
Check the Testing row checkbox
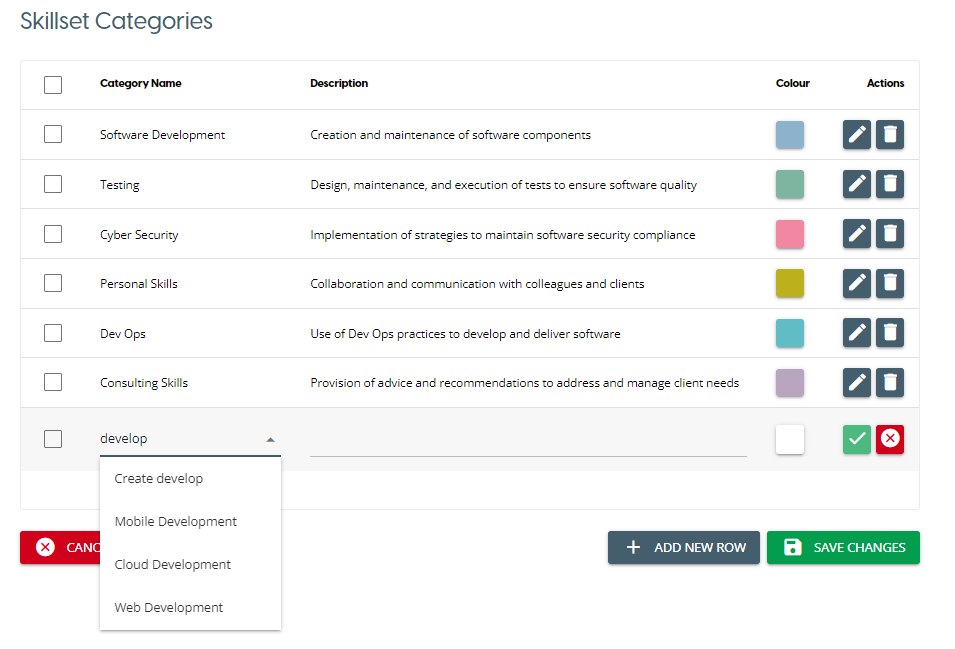point(53,184)
